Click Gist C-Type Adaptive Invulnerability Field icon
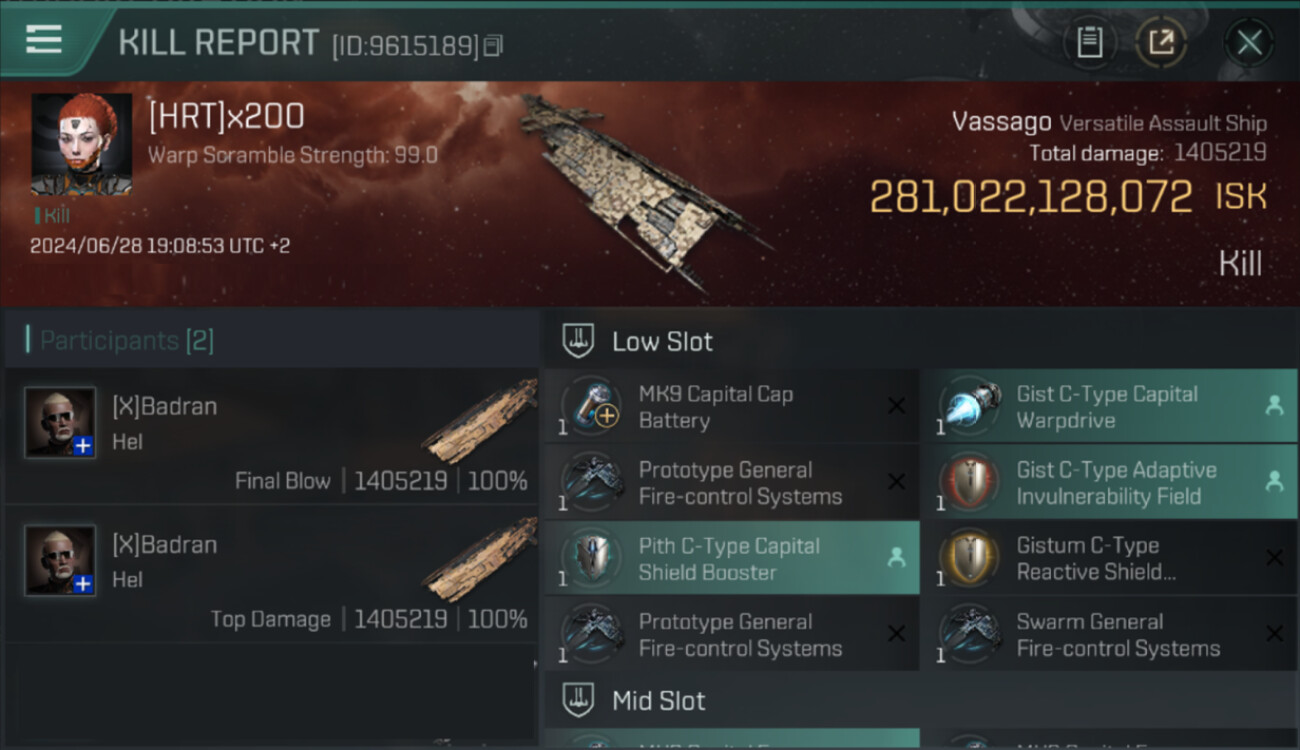The image size is (1300, 750). click(x=970, y=483)
